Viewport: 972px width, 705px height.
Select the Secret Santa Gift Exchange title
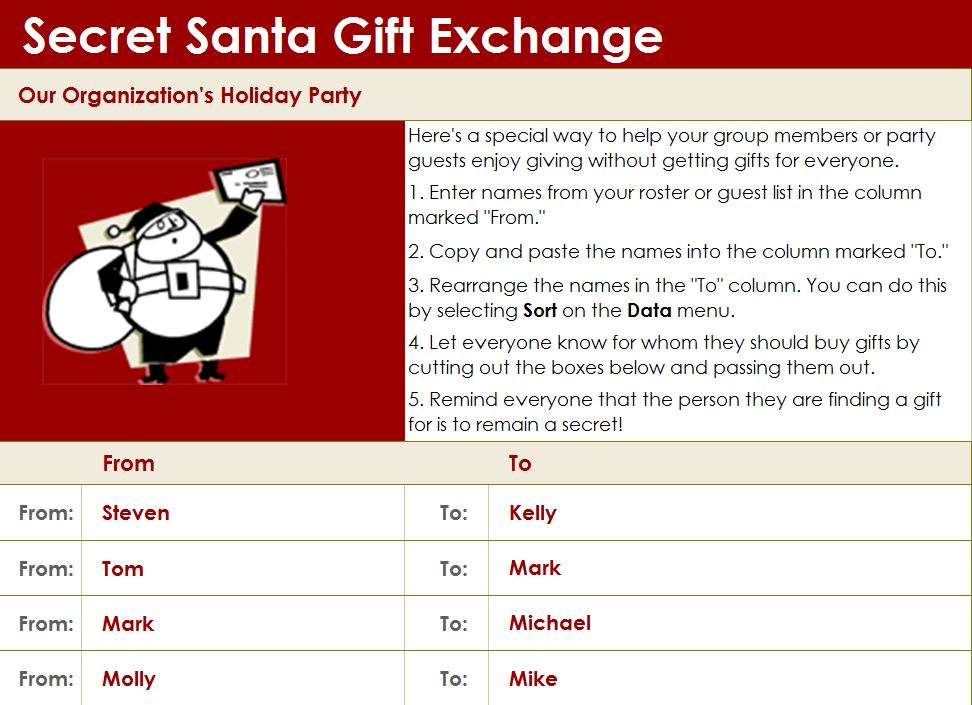pyautogui.click(x=342, y=36)
